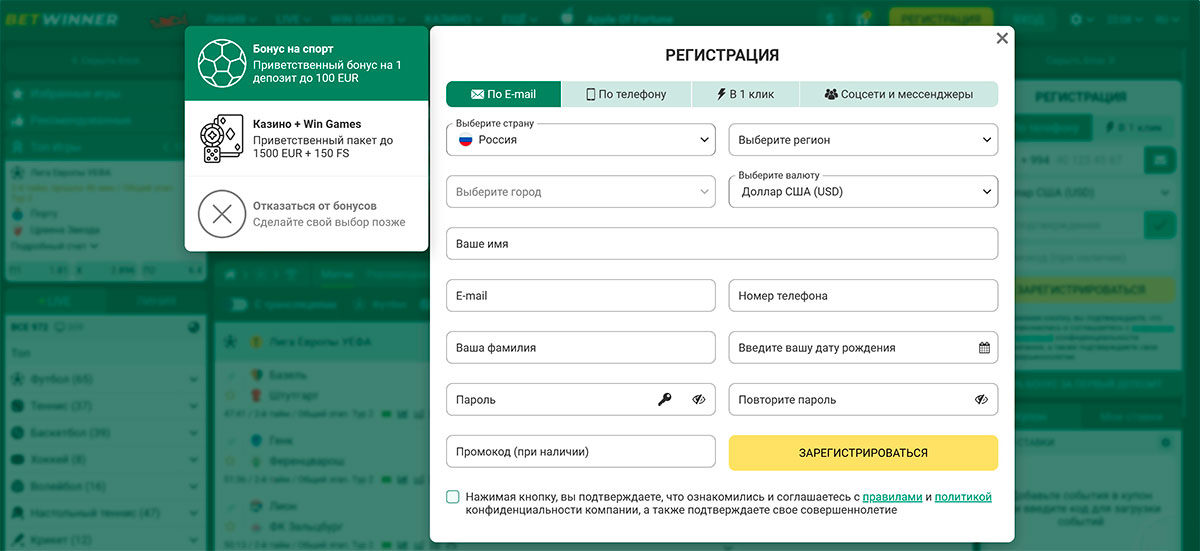Click the key icon to generate password

coord(665,400)
